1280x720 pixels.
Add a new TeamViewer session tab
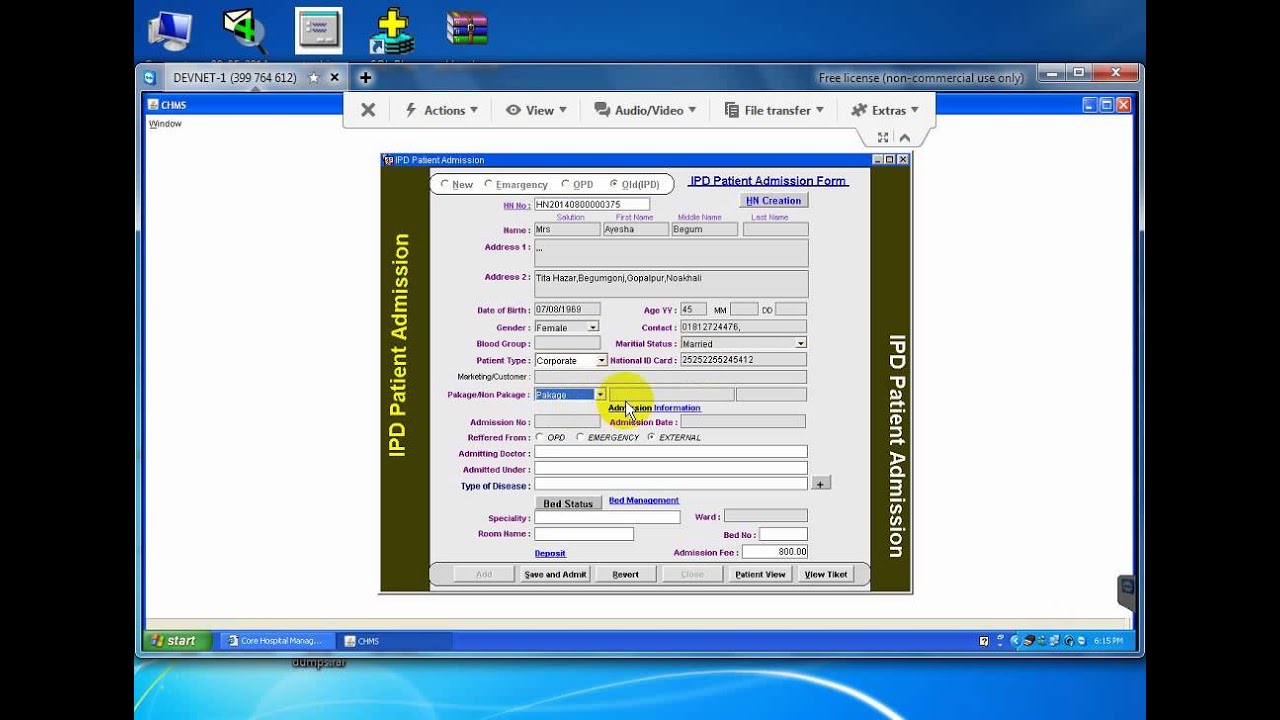pos(366,78)
